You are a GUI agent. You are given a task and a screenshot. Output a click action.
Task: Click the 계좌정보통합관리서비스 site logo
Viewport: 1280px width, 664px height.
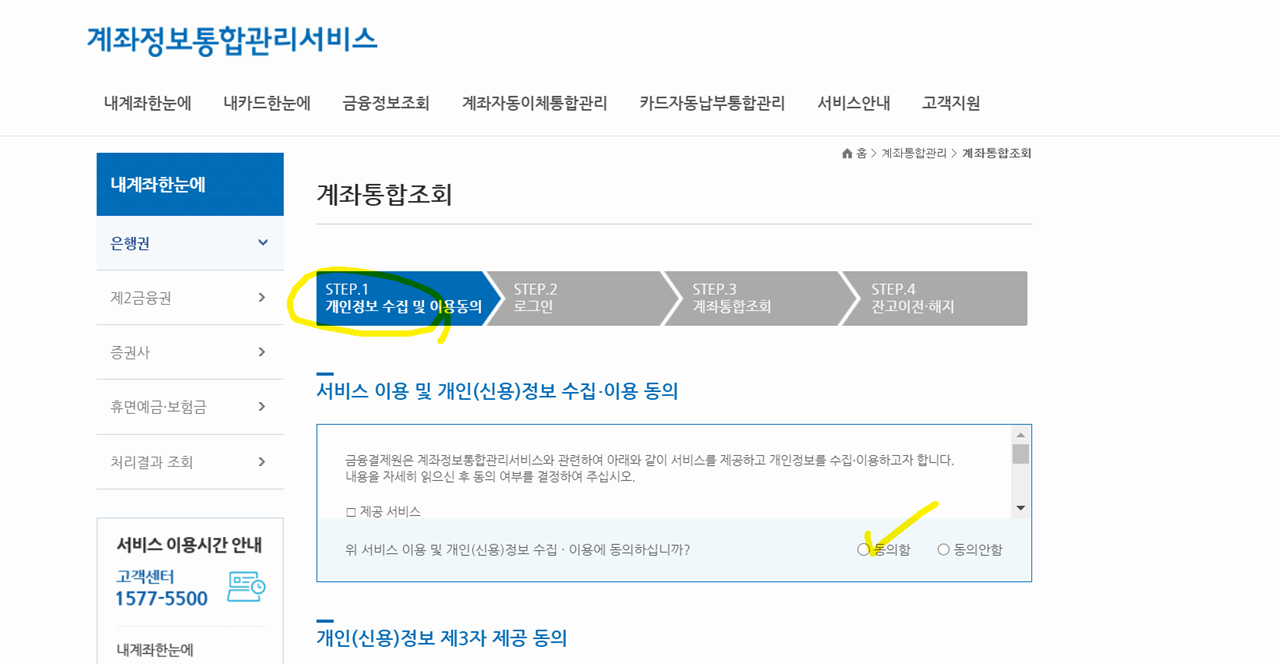[232, 39]
